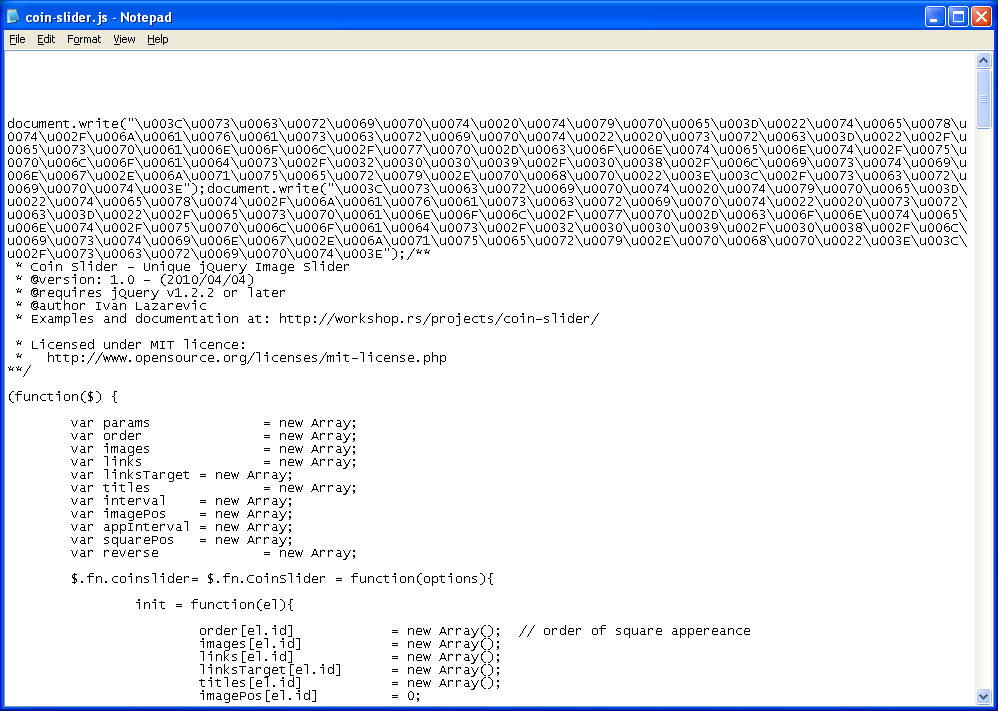This screenshot has width=998, height=711.
Task: Open the Help menu
Action: 158,39
